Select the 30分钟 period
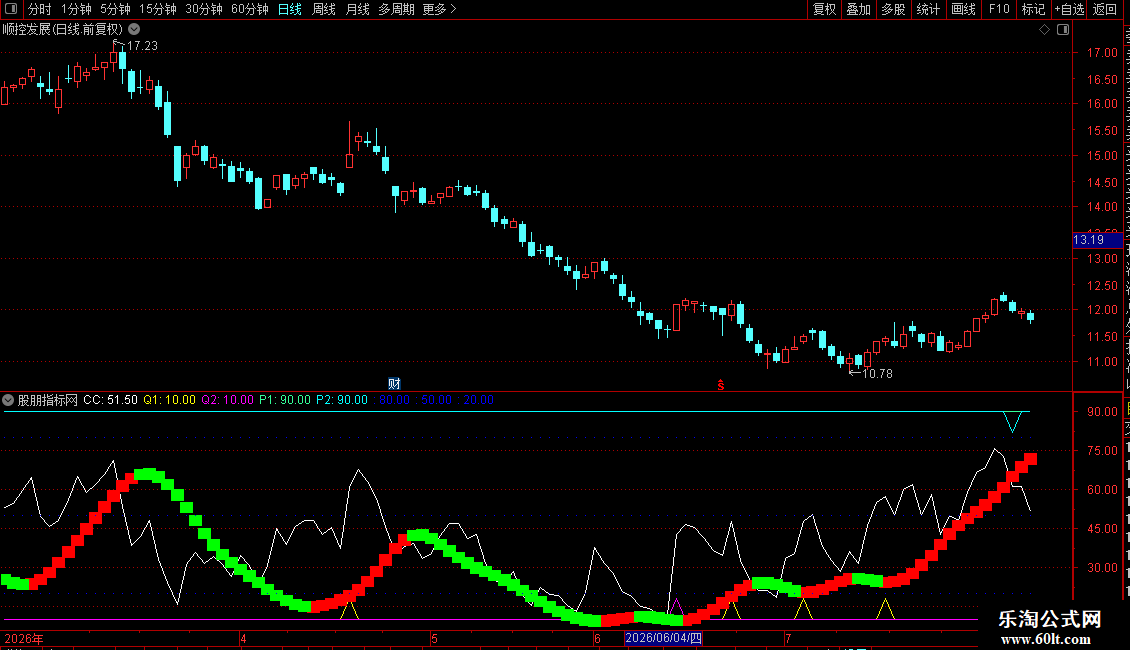The width and height of the screenshot is (1130, 650). [x=204, y=9]
